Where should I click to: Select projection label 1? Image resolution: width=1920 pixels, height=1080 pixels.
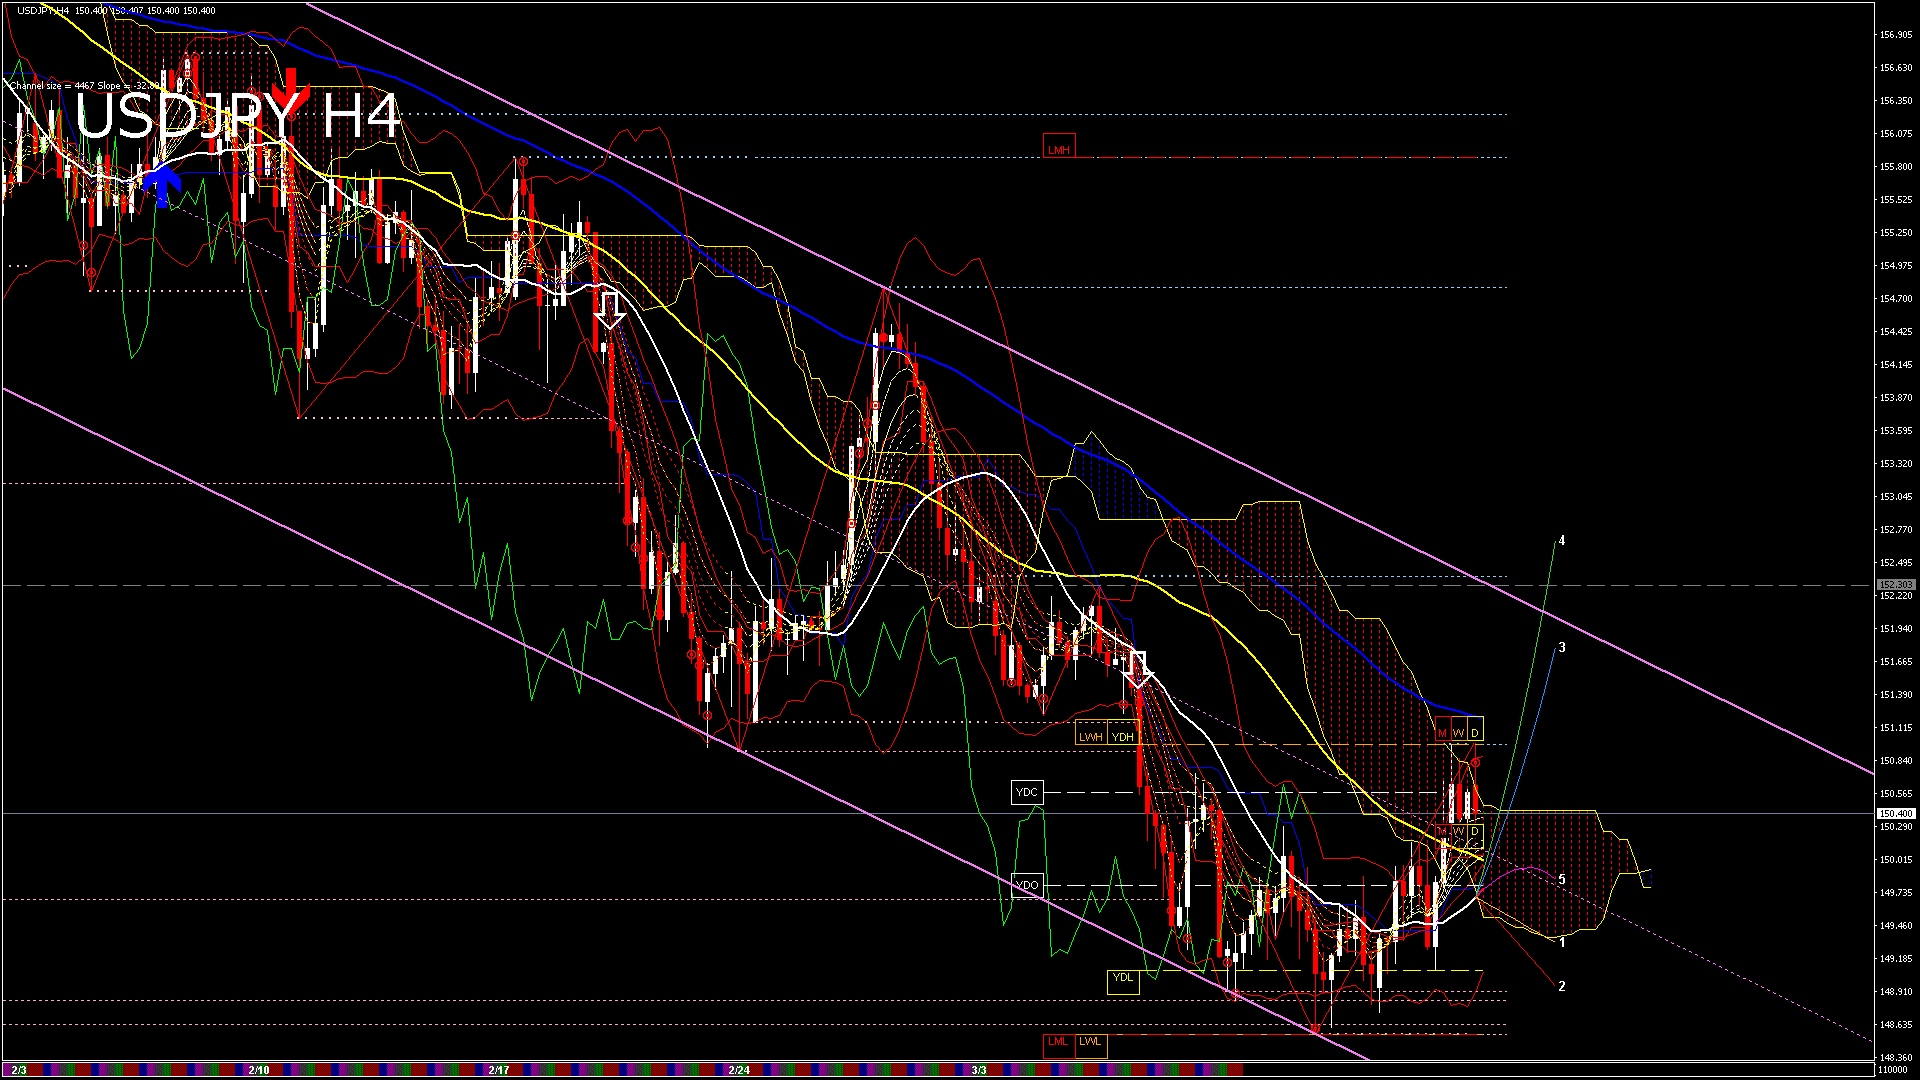click(x=1562, y=942)
